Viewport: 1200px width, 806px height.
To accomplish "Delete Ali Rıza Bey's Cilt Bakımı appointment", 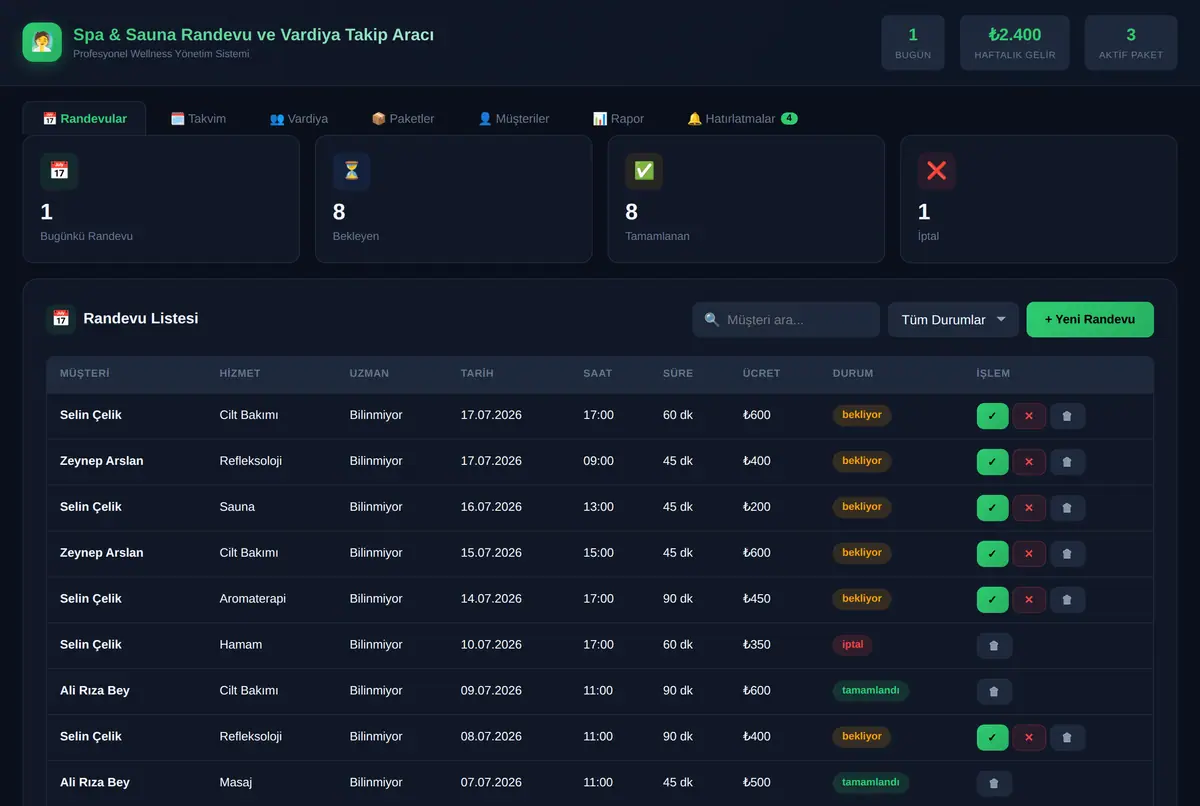I will (x=994, y=692).
